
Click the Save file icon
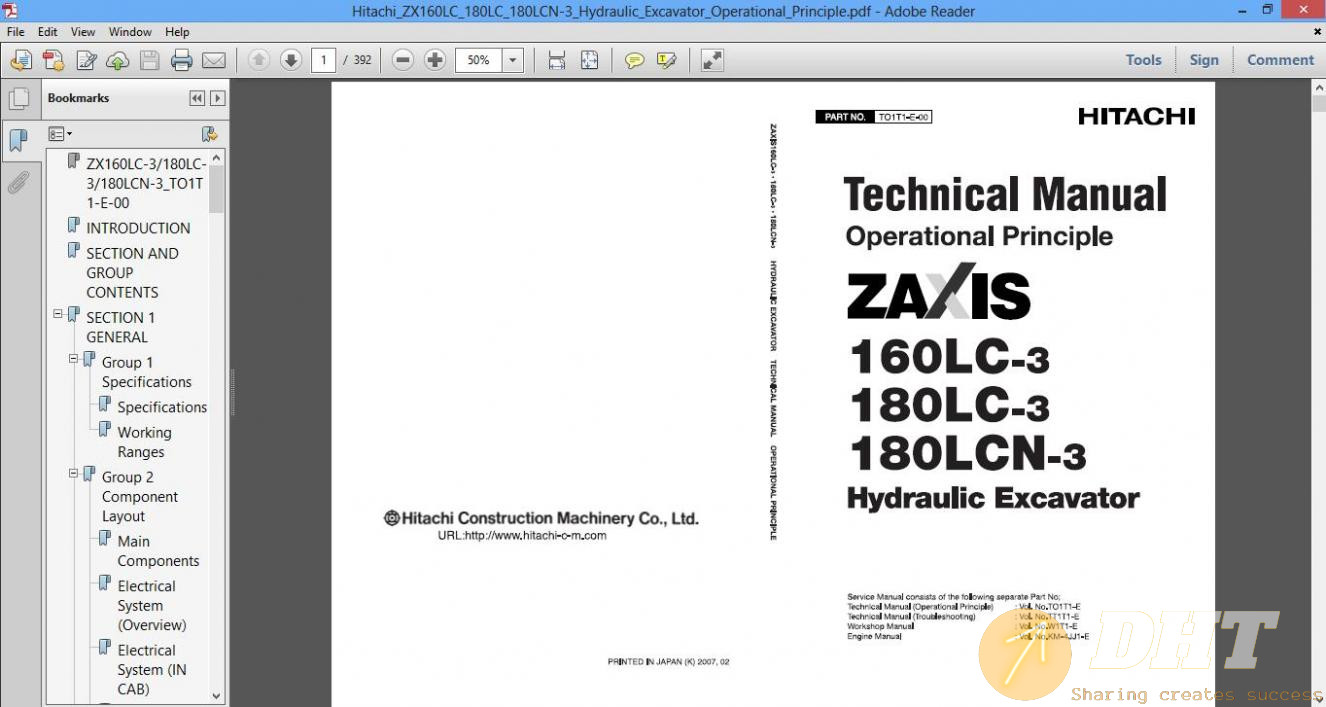(149, 60)
